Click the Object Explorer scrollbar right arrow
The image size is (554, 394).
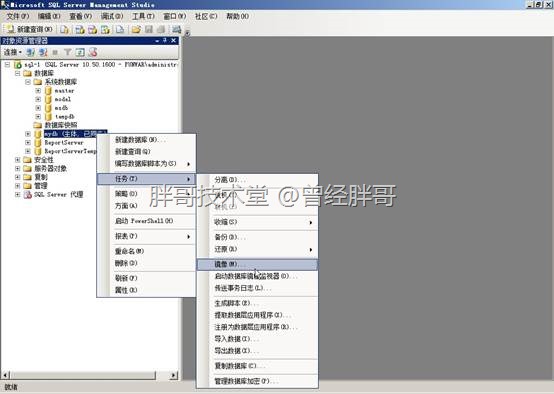pyautogui.click(x=173, y=375)
